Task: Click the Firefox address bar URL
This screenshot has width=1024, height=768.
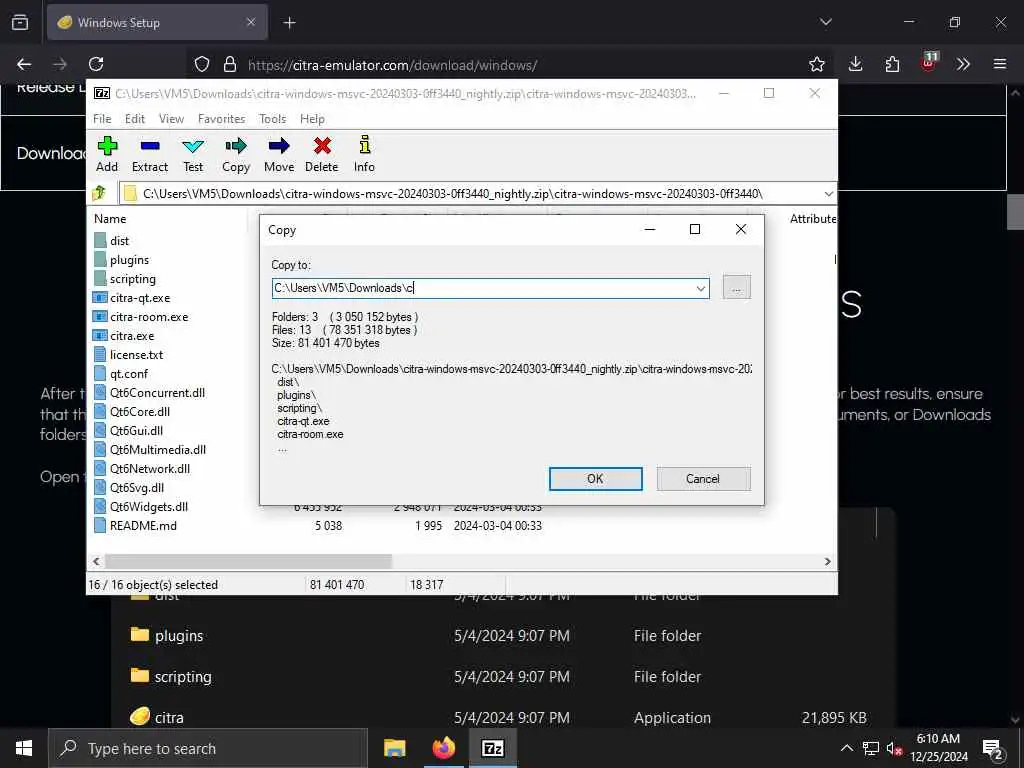Action: click(392, 65)
